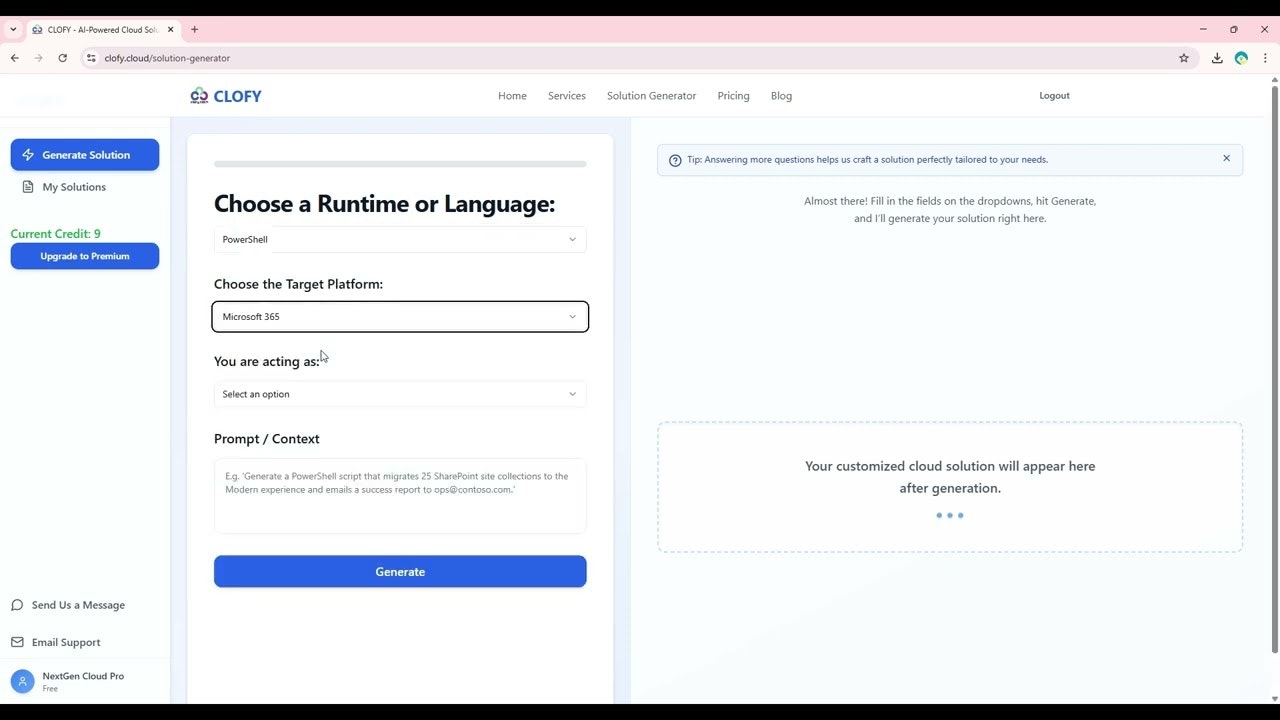The width and height of the screenshot is (1280, 720).
Task: Click the browser forward arrow
Action: point(38,58)
